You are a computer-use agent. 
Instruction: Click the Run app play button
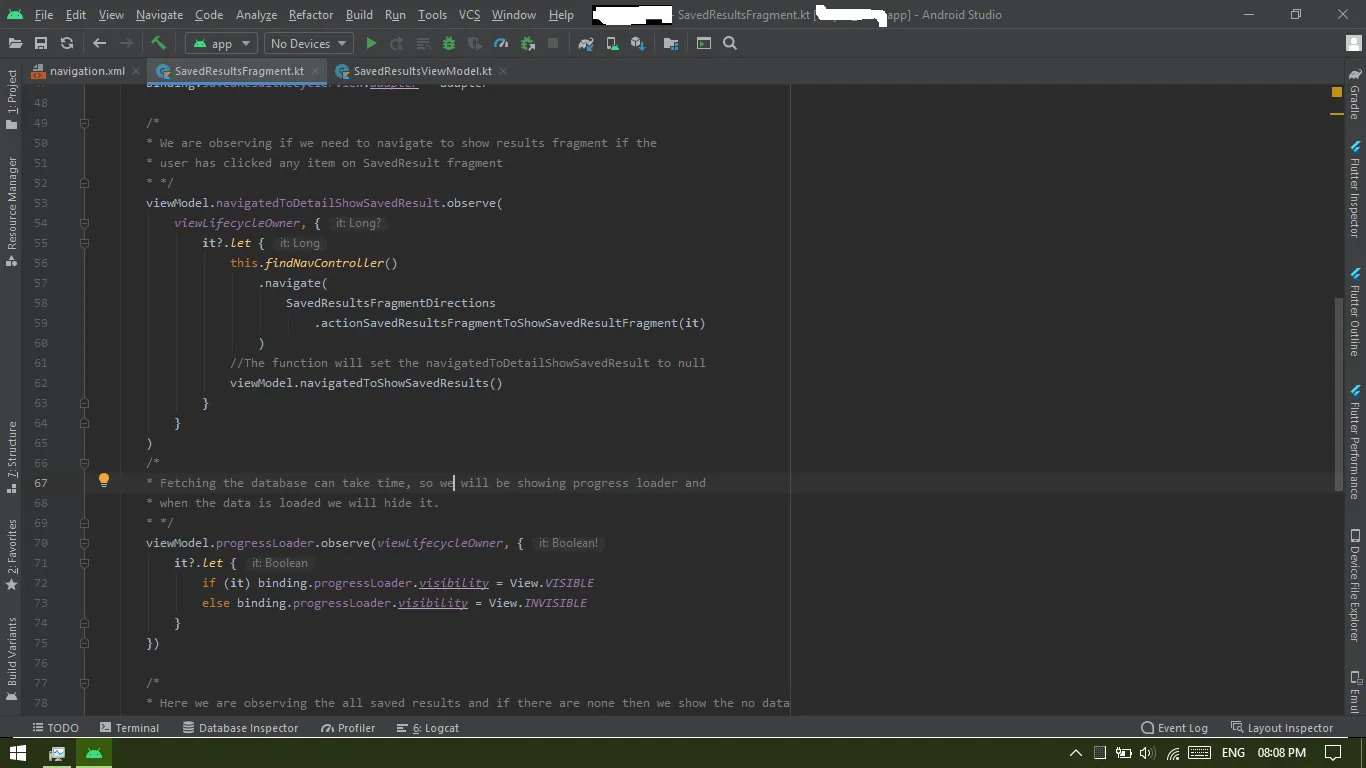[371, 43]
